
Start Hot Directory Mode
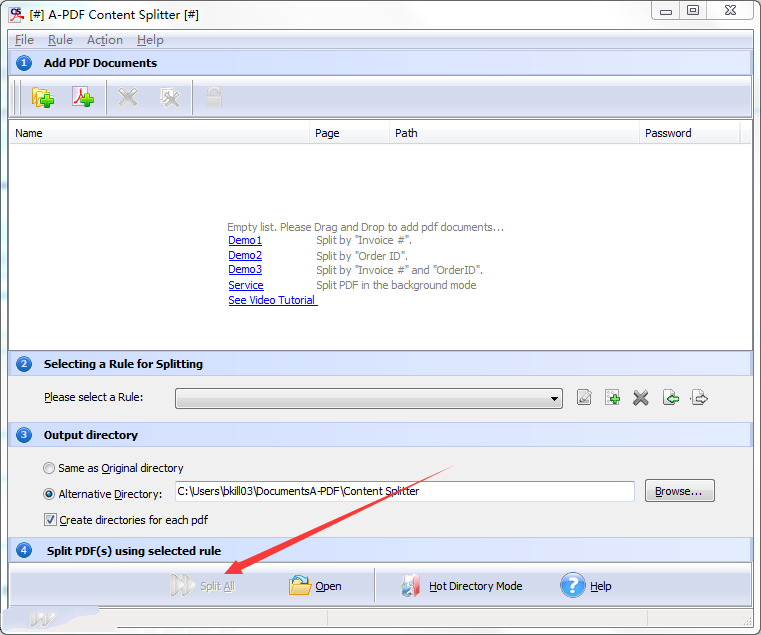[x=461, y=585]
